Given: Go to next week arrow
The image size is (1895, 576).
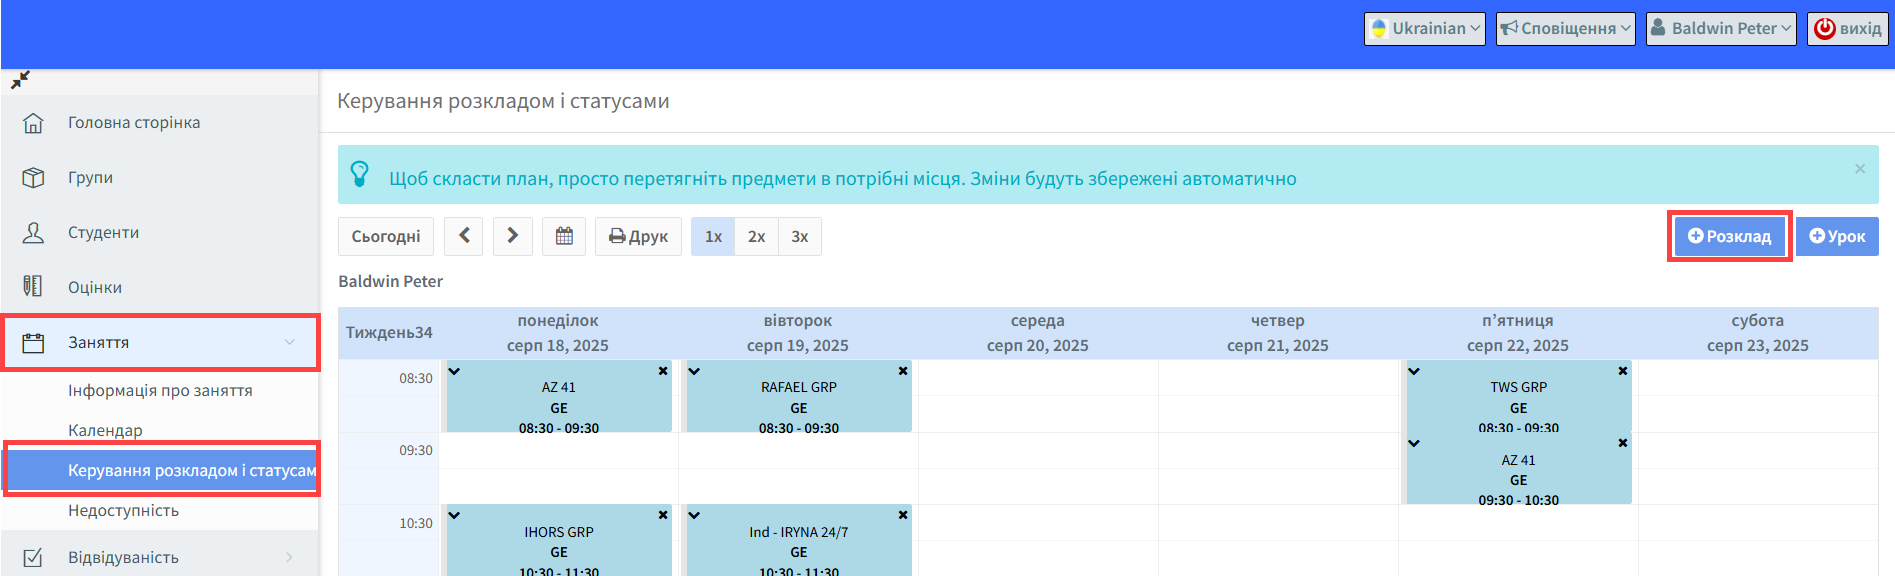Looking at the screenshot, I should (x=512, y=236).
